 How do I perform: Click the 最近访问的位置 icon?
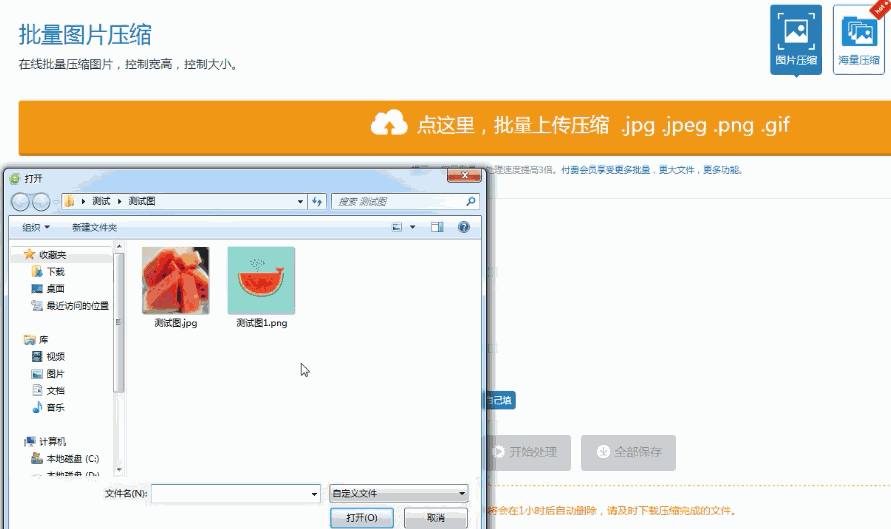pyautogui.click(x=37, y=306)
